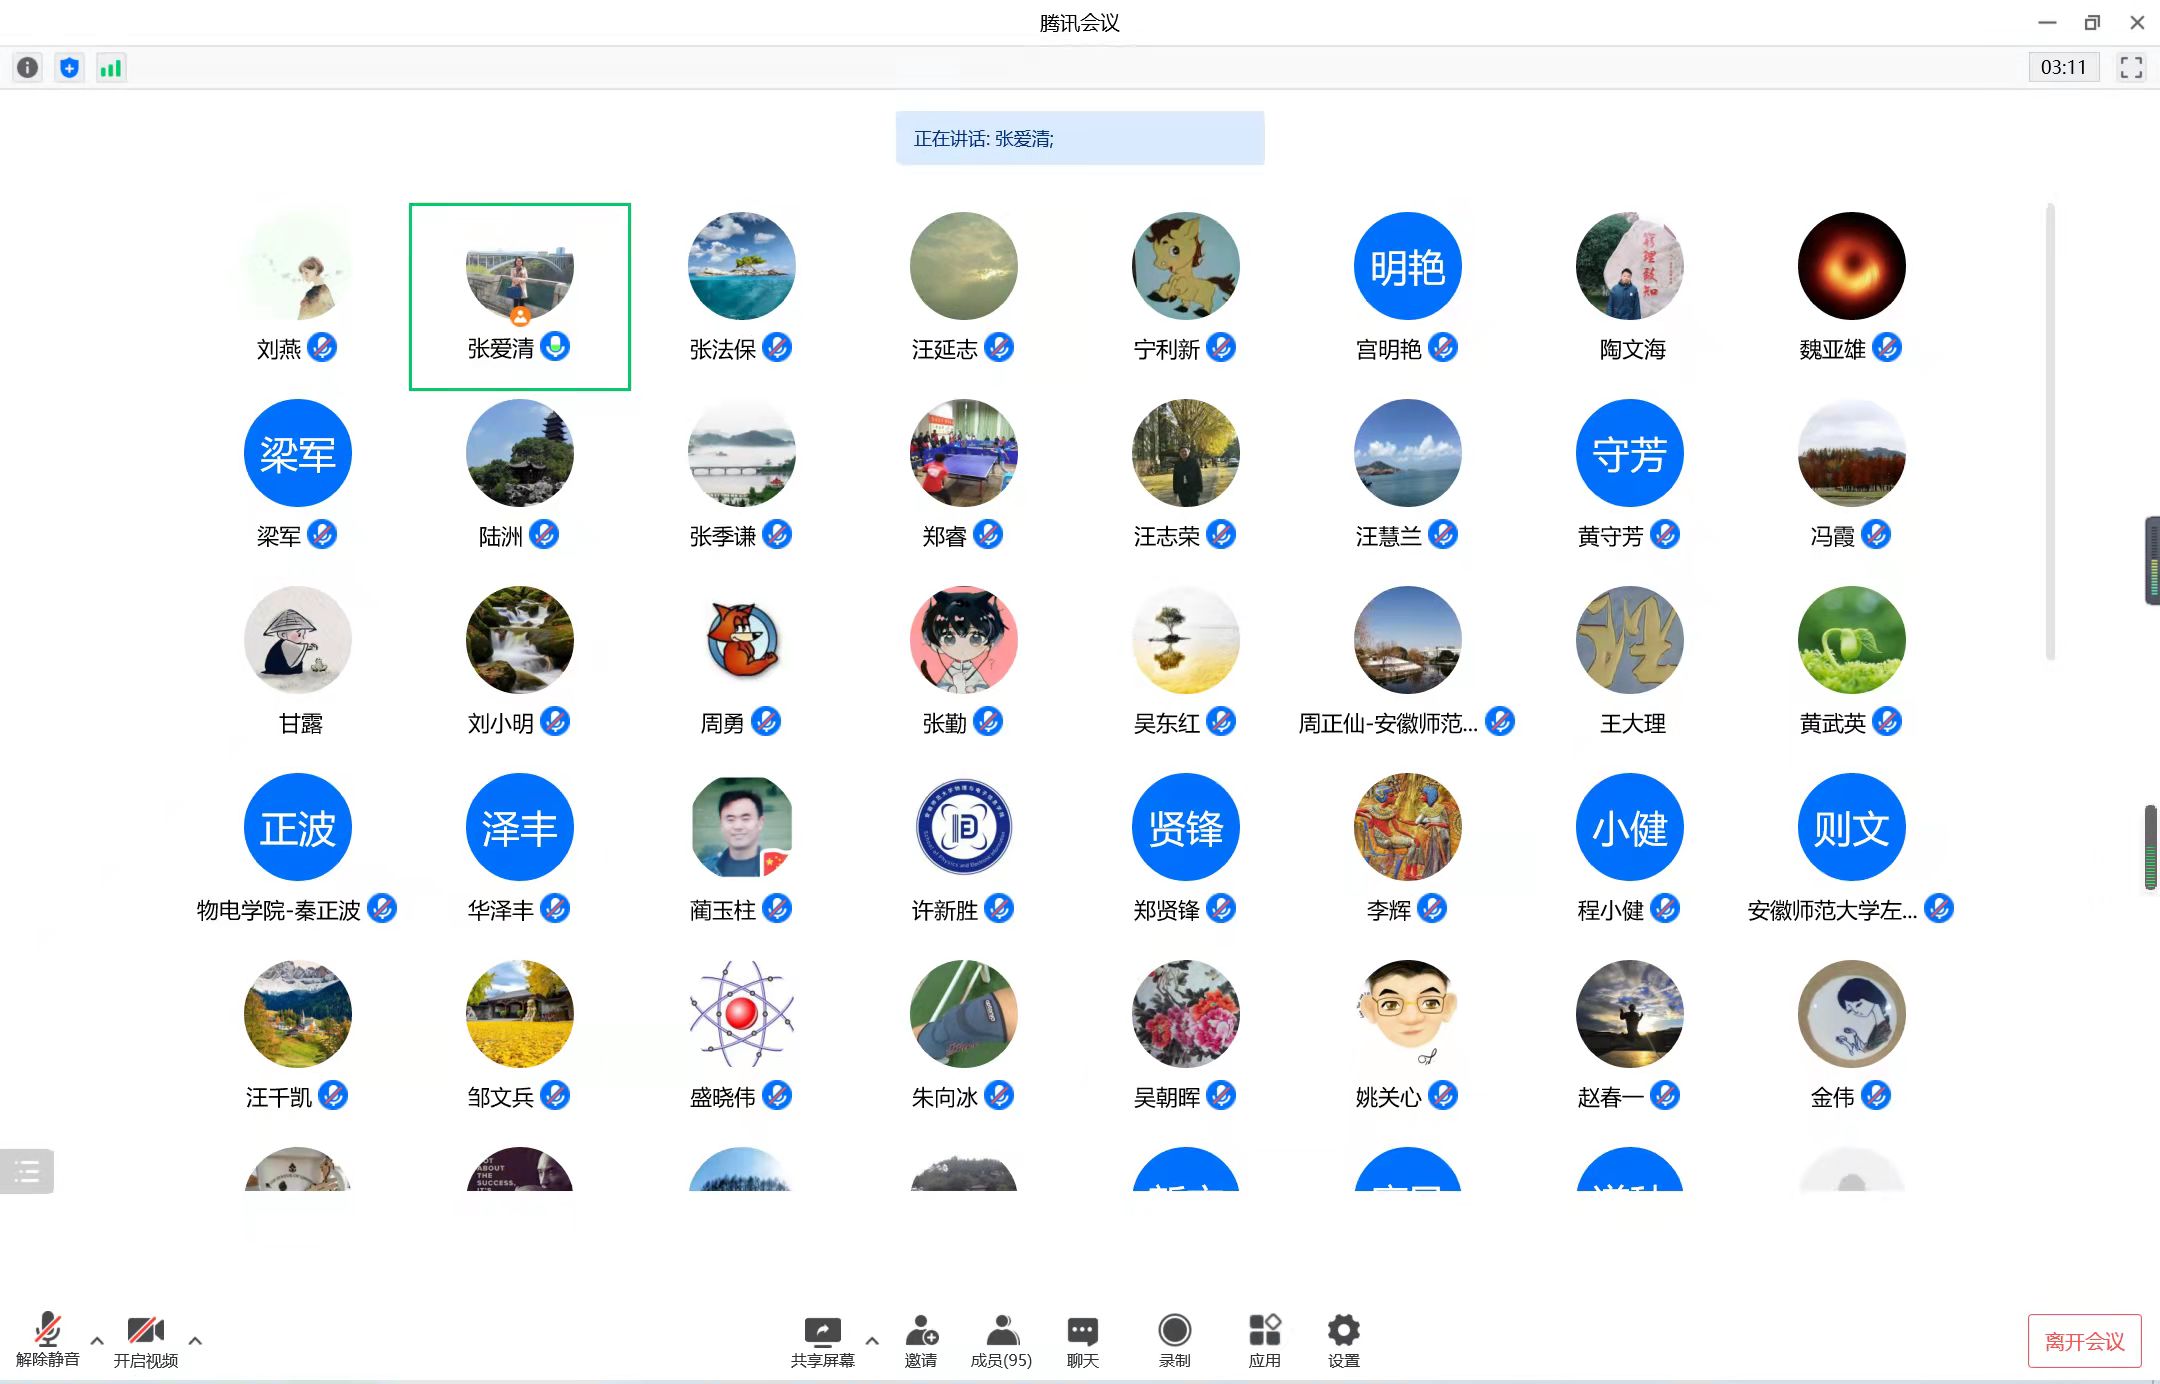Open the Apps (应用) icon

click(1265, 1341)
